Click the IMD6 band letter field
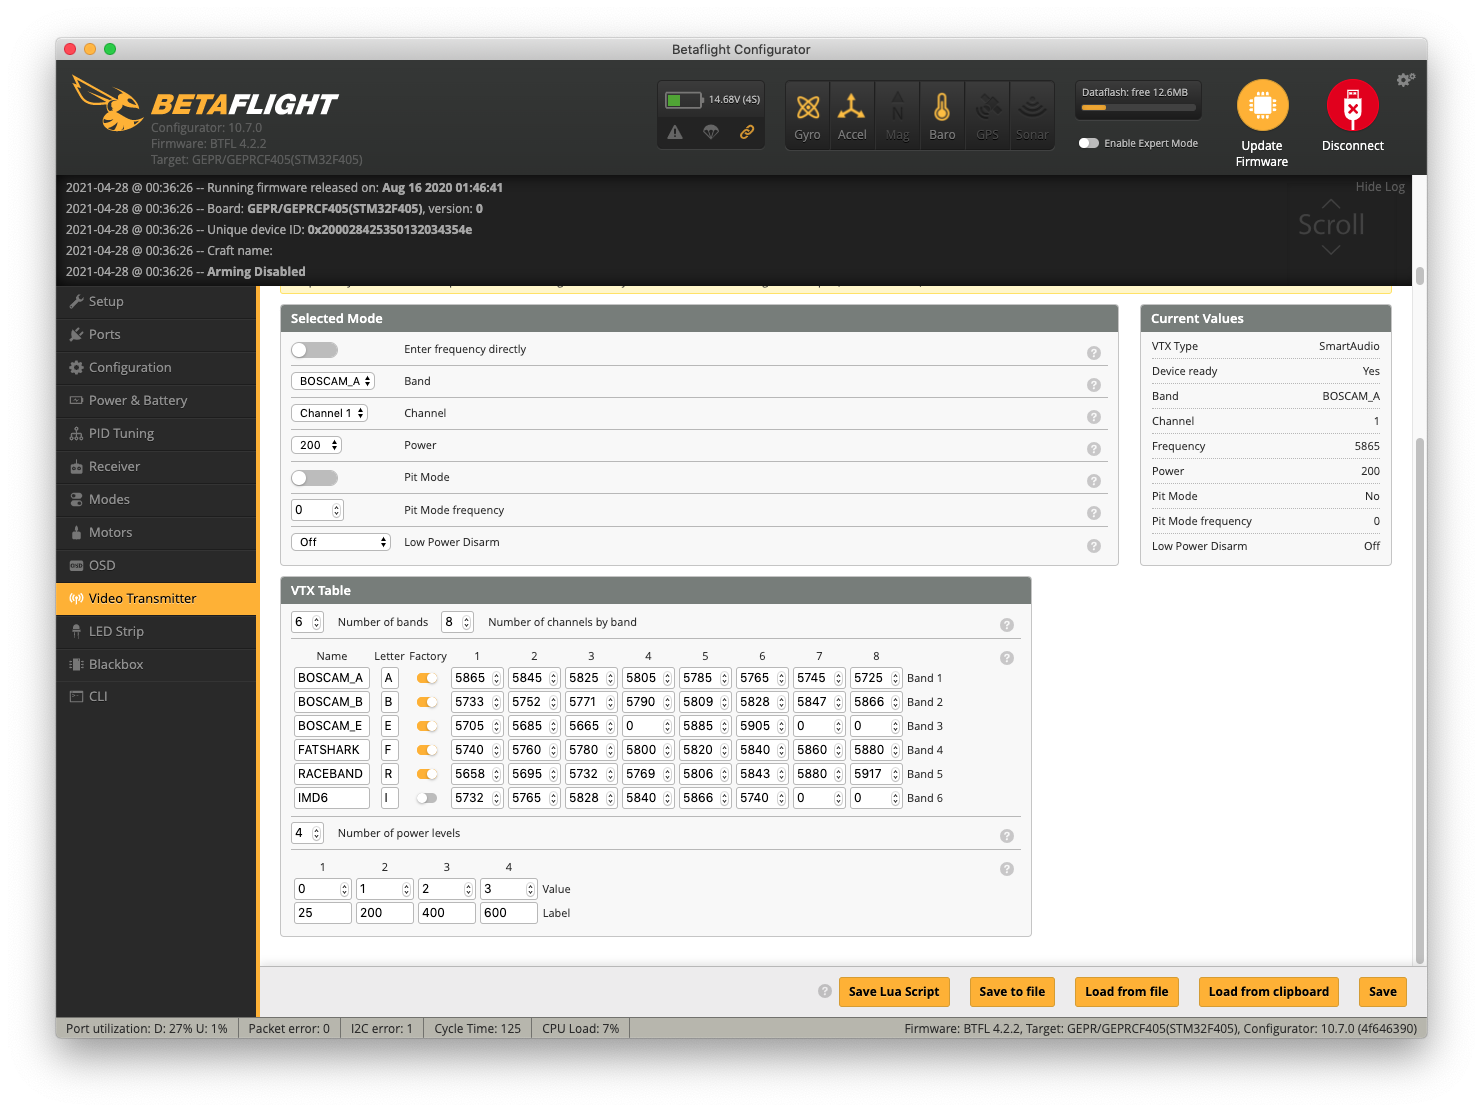Image resolution: width=1483 pixels, height=1112 pixels. (x=390, y=798)
